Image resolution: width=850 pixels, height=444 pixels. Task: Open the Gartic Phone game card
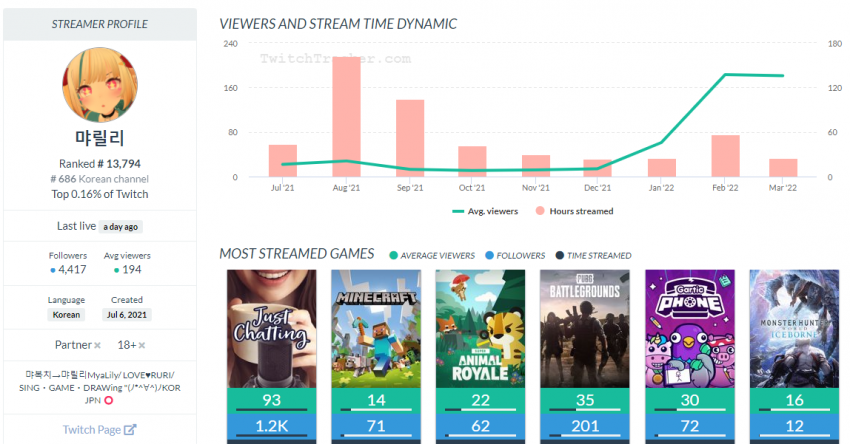tap(690, 329)
